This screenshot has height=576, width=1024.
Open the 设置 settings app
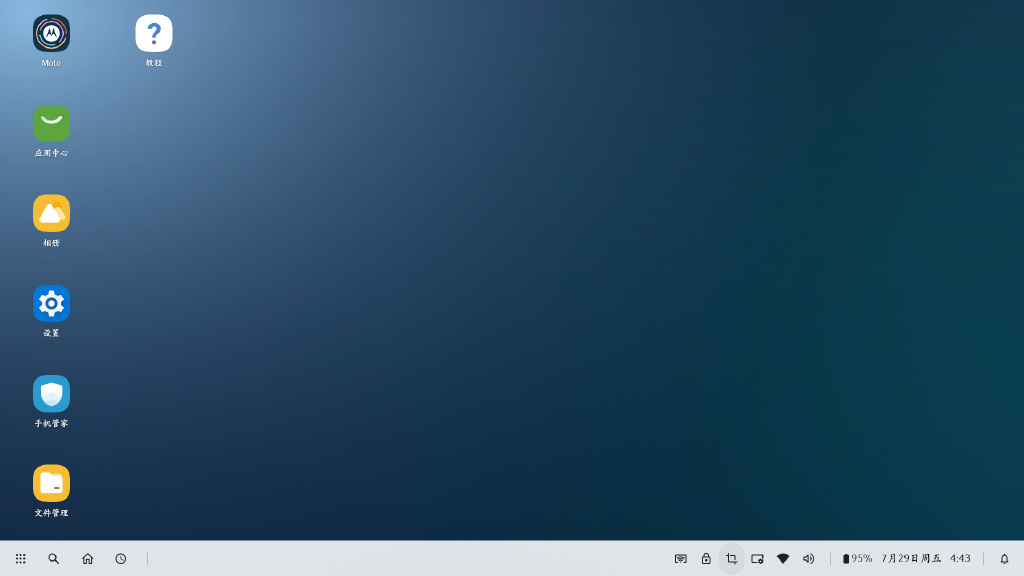tap(51, 303)
